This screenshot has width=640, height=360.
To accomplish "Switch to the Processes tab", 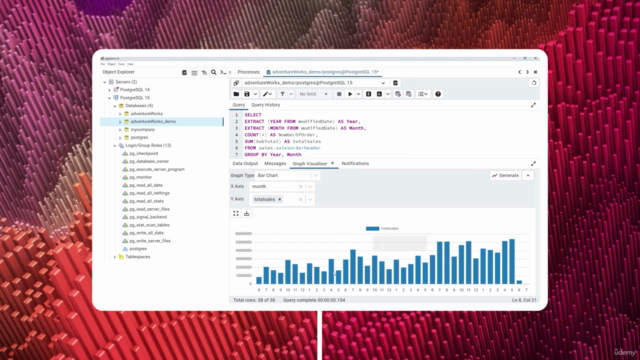I will coord(249,72).
